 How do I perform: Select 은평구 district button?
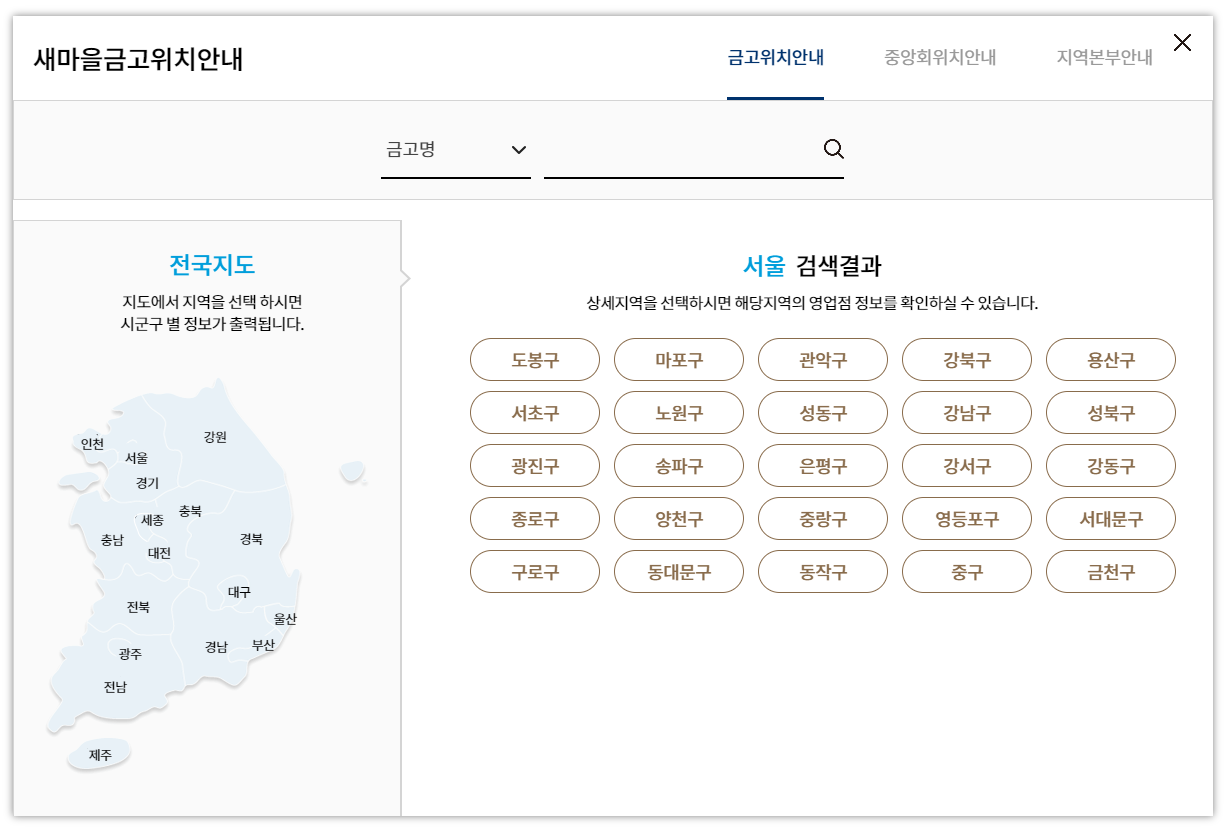(x=823, y=466)
